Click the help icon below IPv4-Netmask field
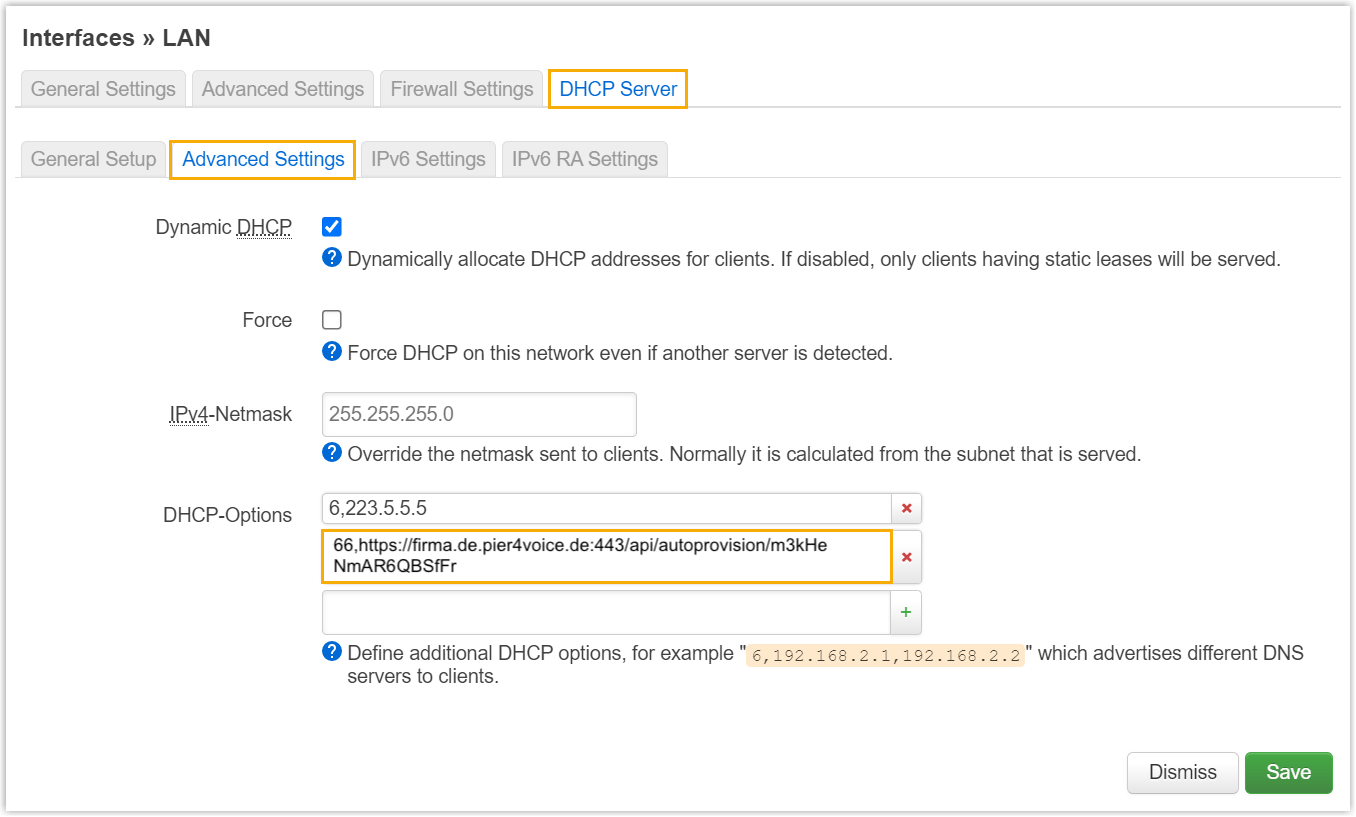1356x817 pixels. click(332, 453)
